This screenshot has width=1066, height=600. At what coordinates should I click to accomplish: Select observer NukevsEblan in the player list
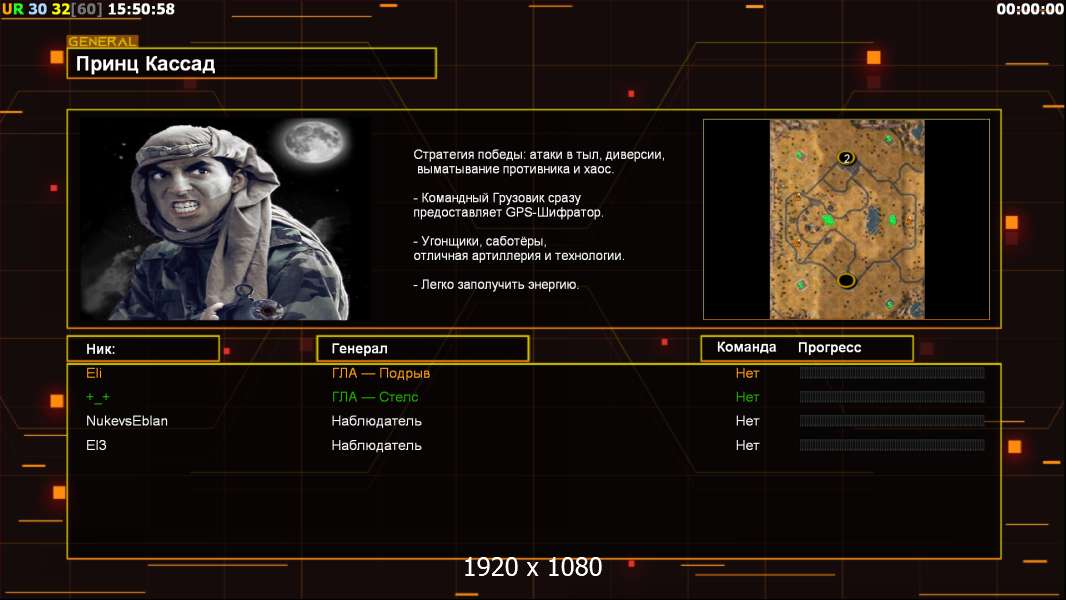pos(127,421)
